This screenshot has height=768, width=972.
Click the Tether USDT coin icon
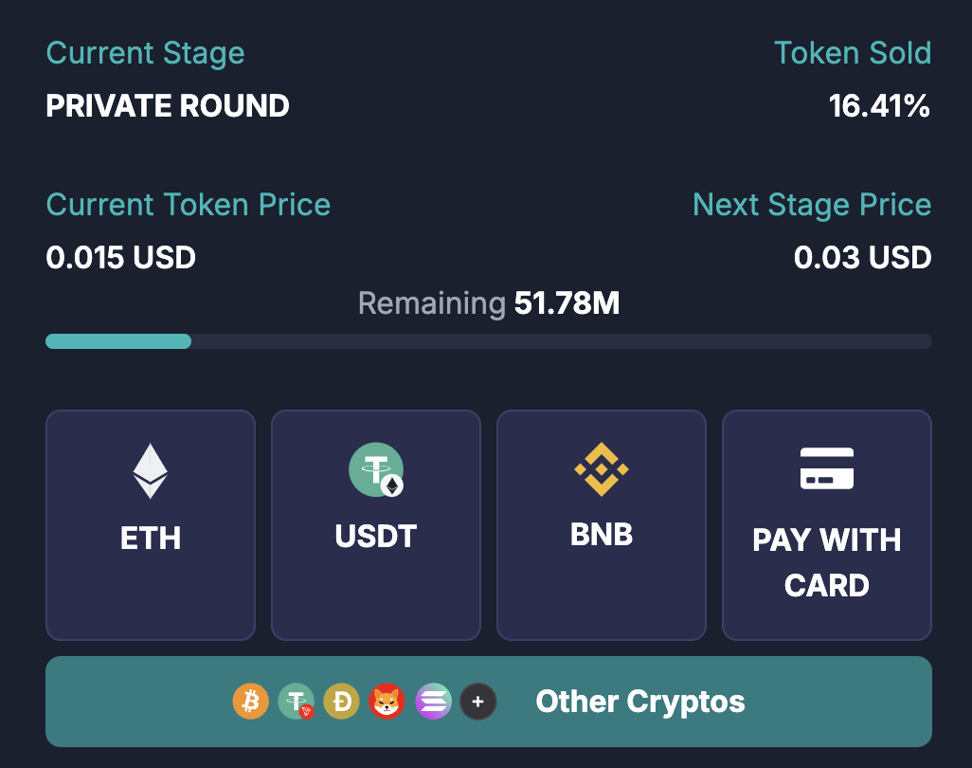(x=376, y=469)
